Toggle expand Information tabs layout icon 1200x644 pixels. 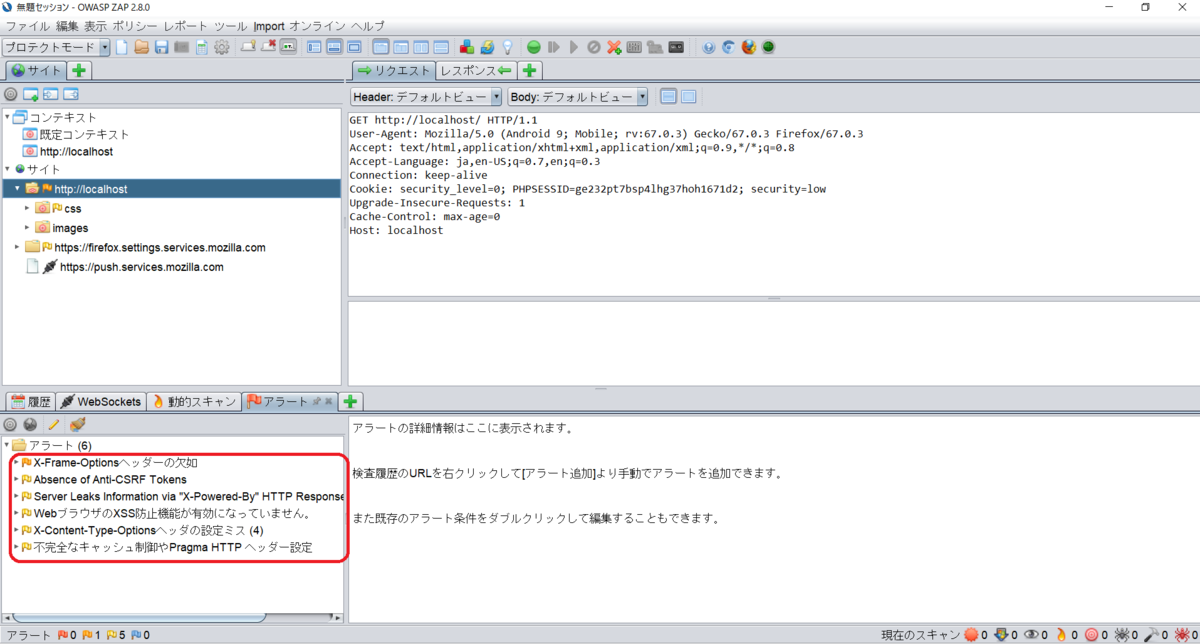333,47
